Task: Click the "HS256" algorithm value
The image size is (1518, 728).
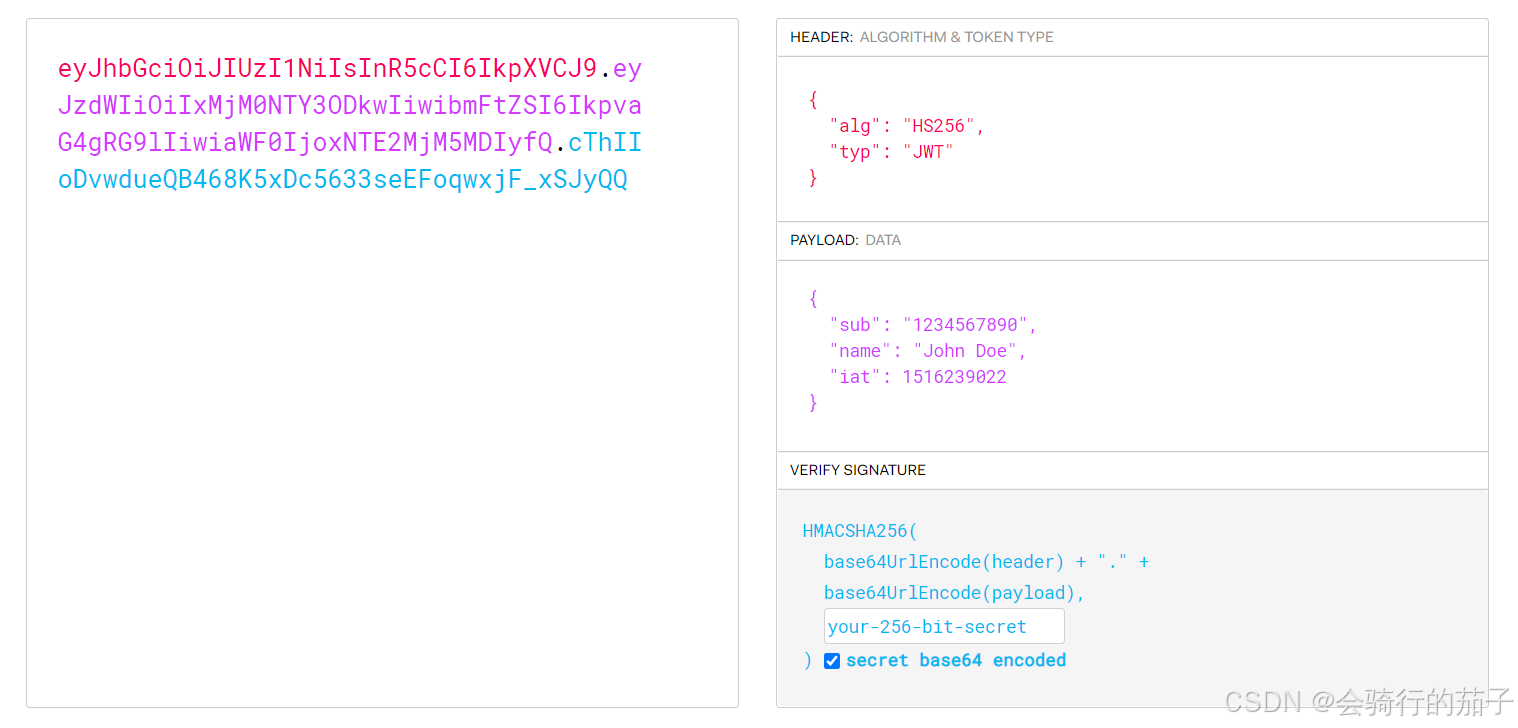Action: [x=938, y=125]
